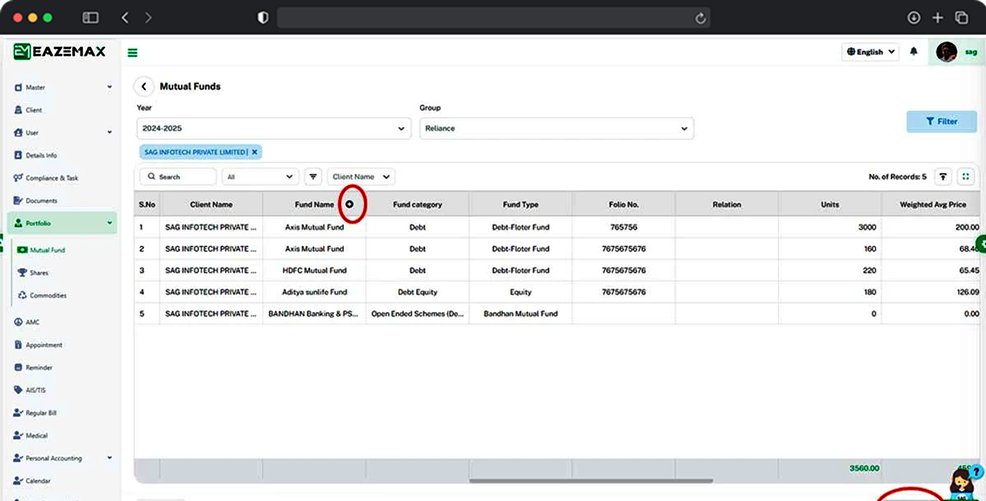Open a new browser tab
Viewport: 986px width, 501px height.
point(938,18)
